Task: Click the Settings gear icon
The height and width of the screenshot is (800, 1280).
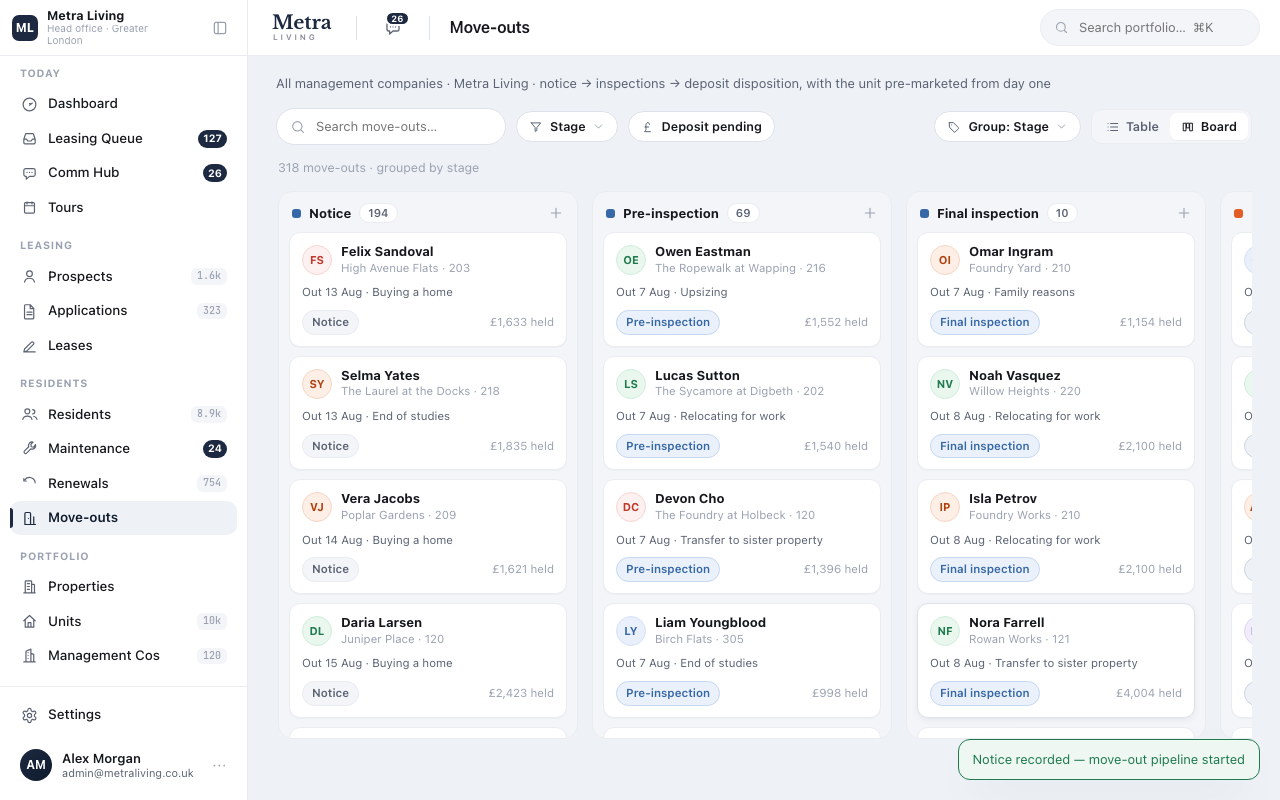Action: pyautogui.click(x=29, y=715)
